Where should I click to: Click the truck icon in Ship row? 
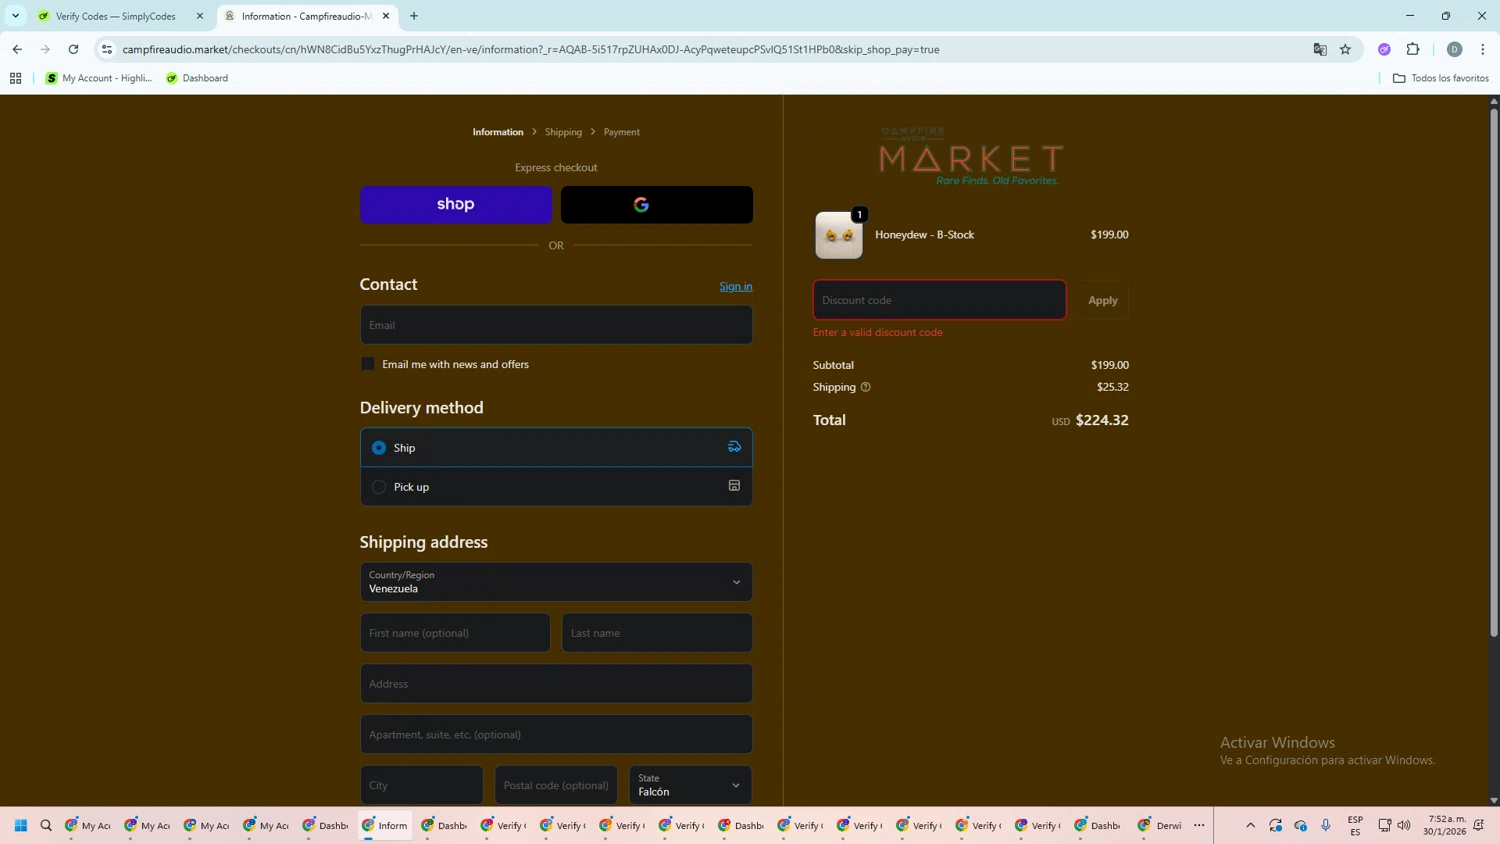click(x=734, y=447)
